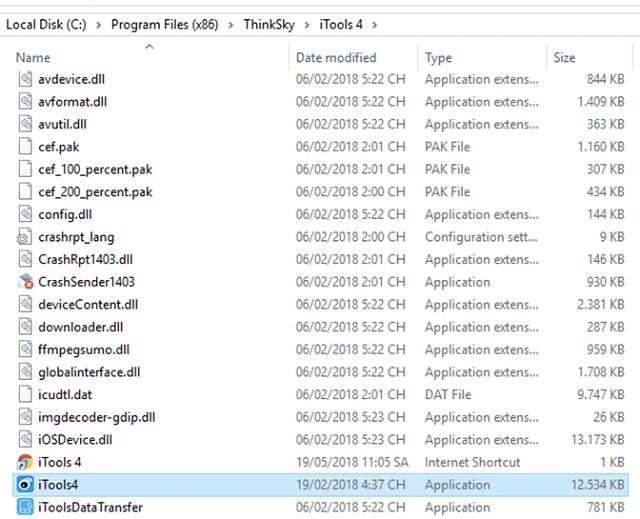Click 'DAT File' type of icudtl.dat

[x=448, y=394]
